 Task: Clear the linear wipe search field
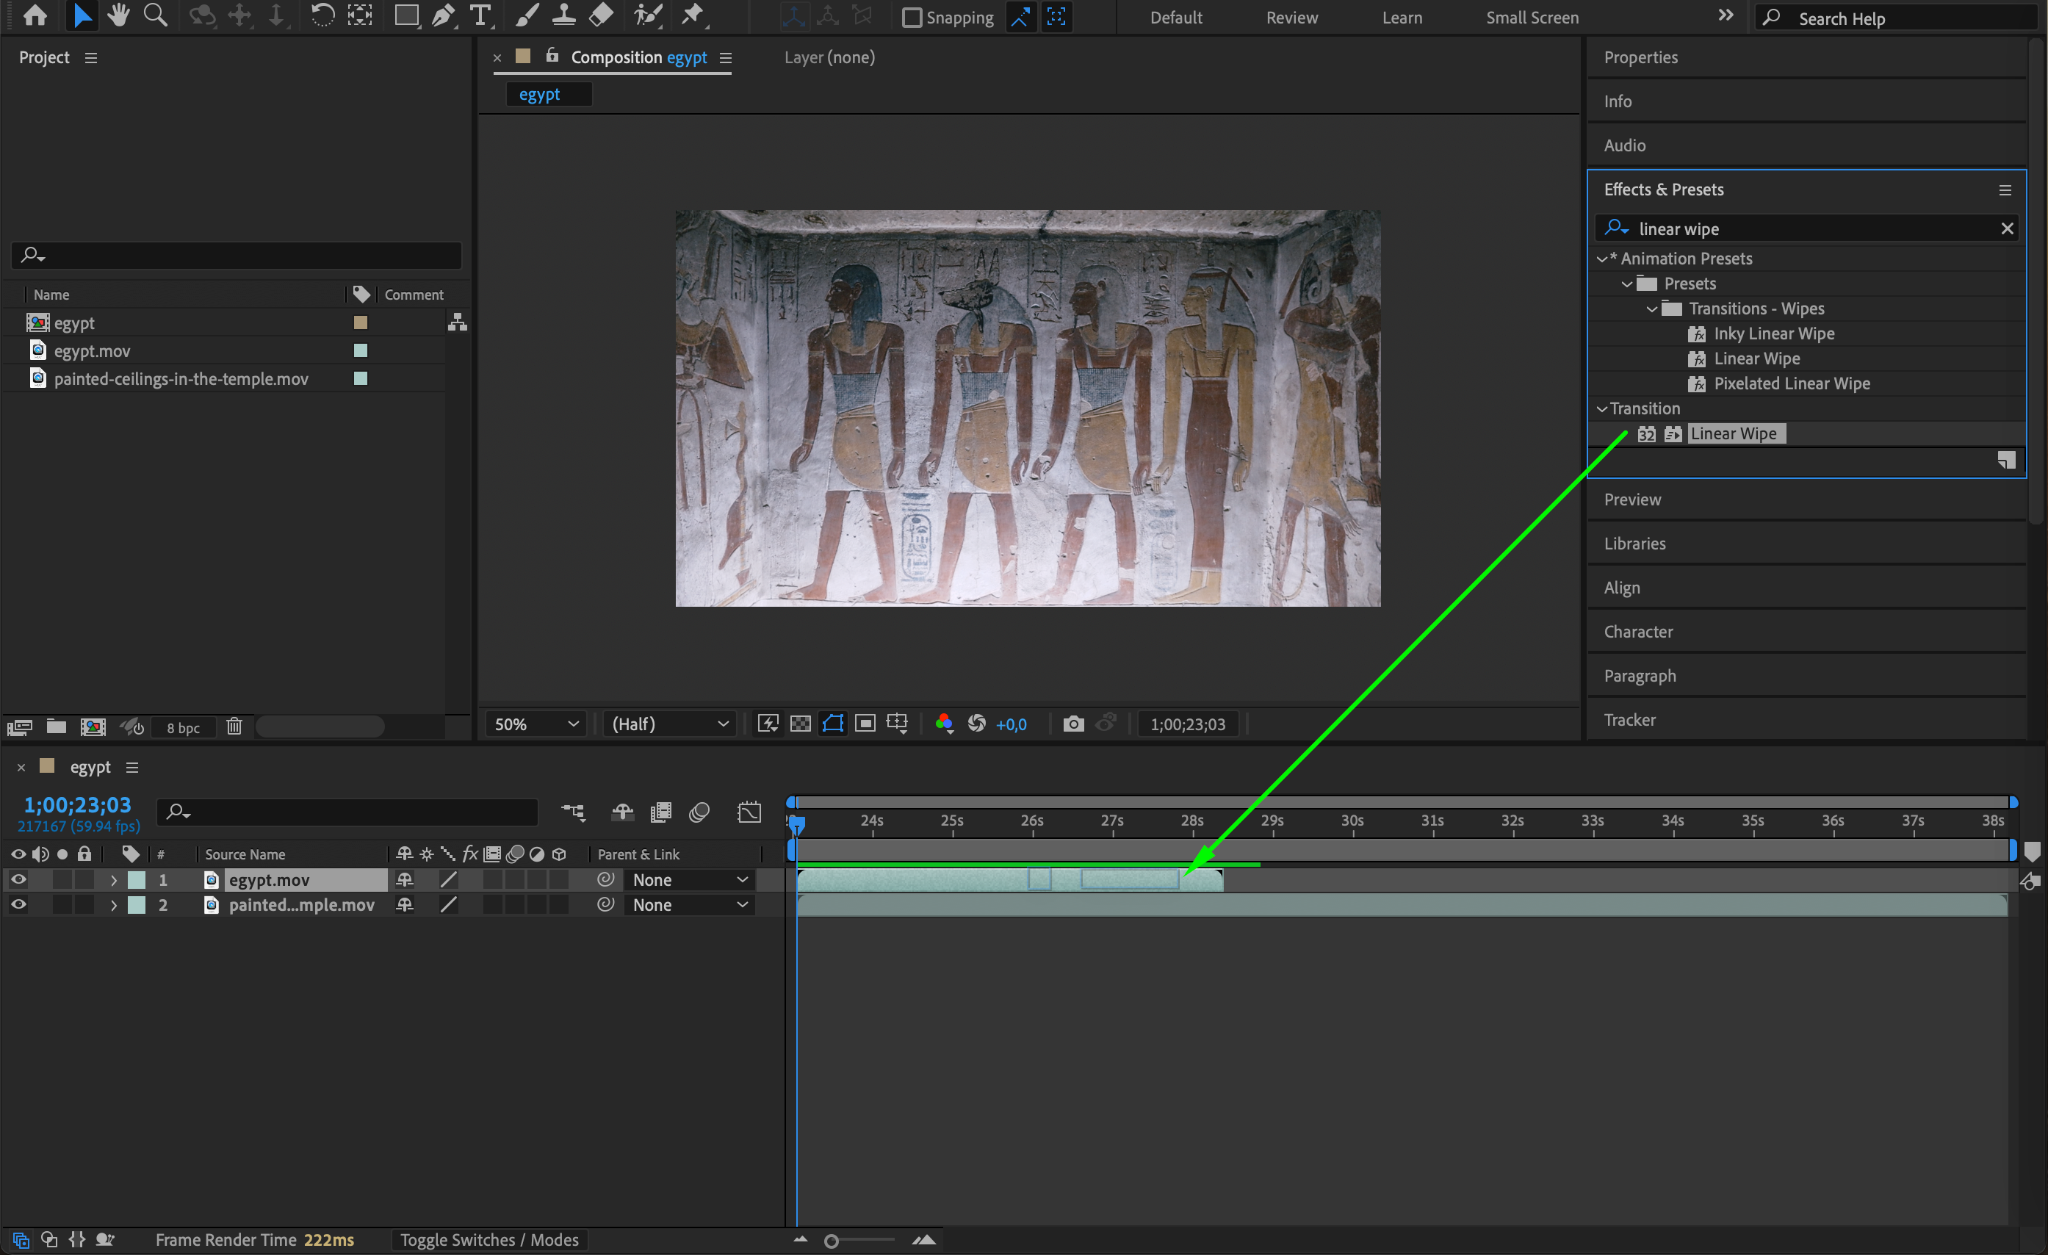coord(2006,229)
